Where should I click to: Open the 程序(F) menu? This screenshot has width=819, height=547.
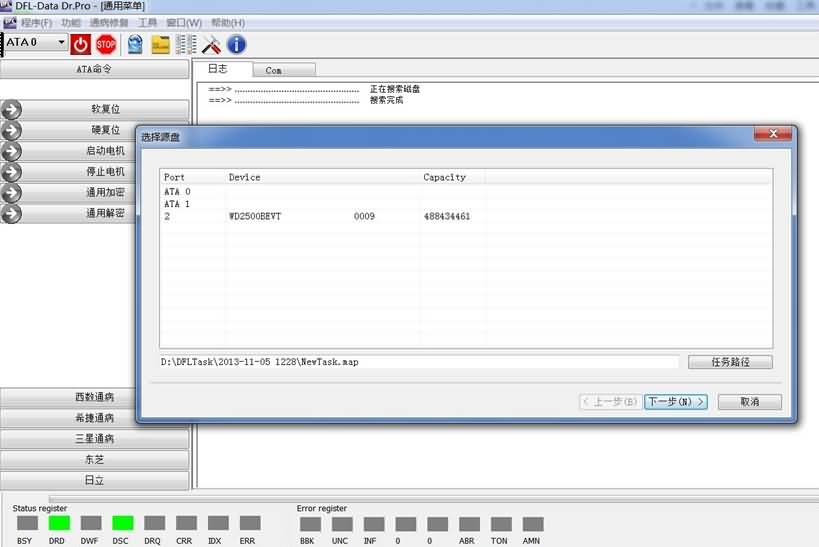[36, 23]
